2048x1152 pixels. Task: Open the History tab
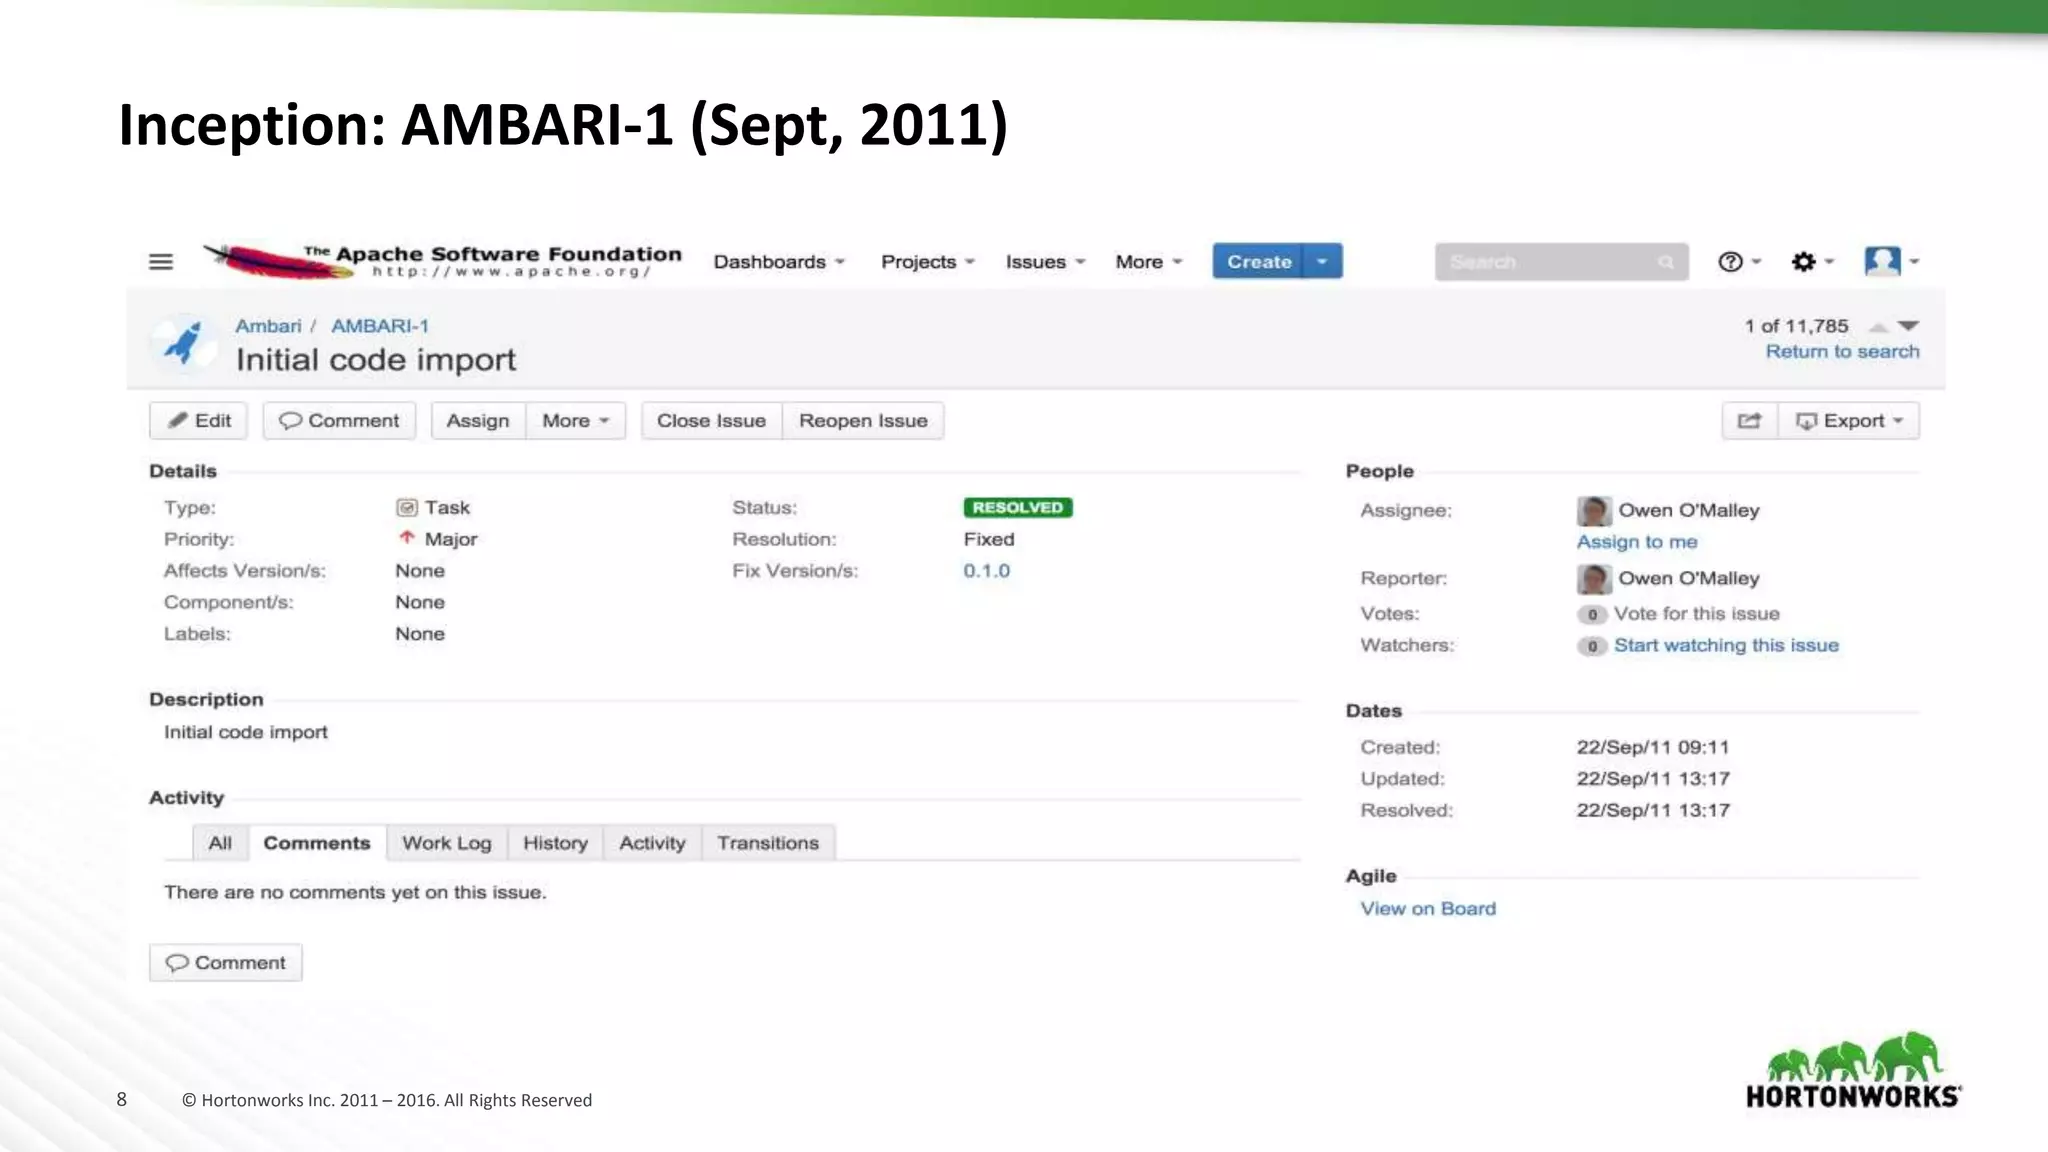[x=555, y=843]
